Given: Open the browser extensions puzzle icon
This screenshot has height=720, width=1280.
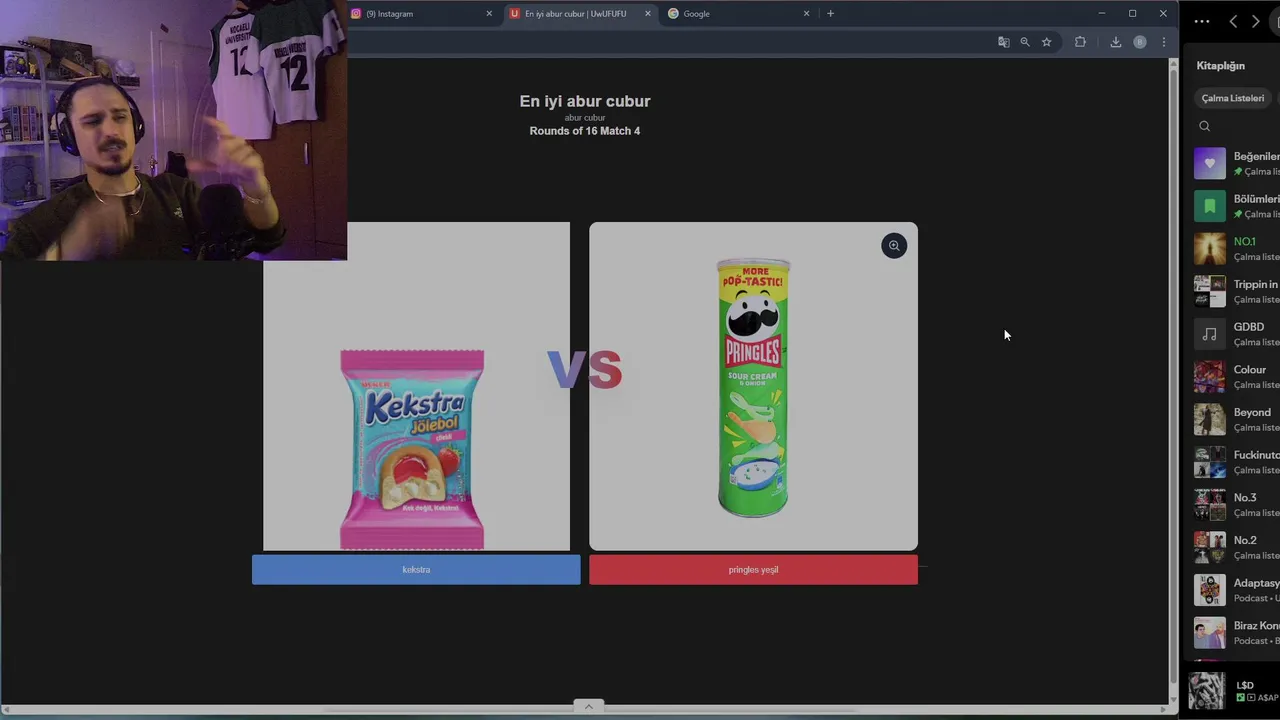Looking at the screenshot, I should tap(1080, 42).
